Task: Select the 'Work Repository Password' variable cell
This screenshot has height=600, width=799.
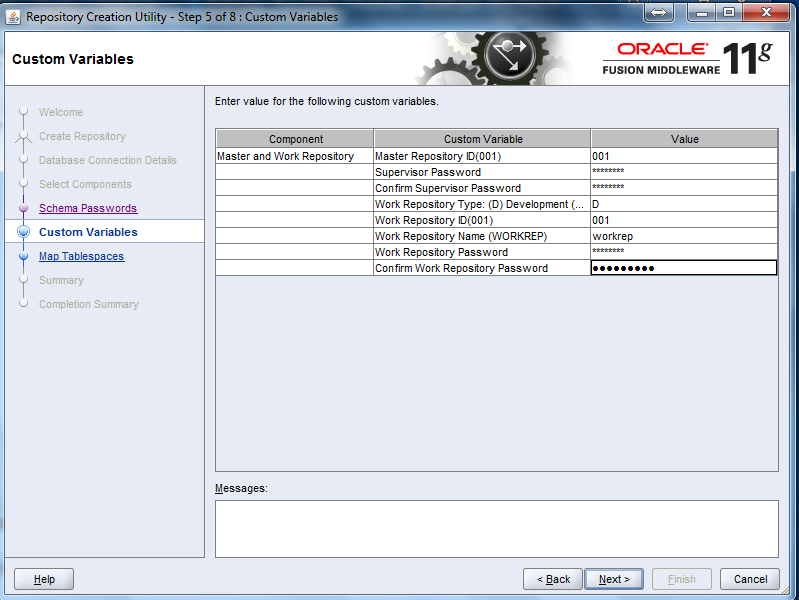Action: coord(482,252)
